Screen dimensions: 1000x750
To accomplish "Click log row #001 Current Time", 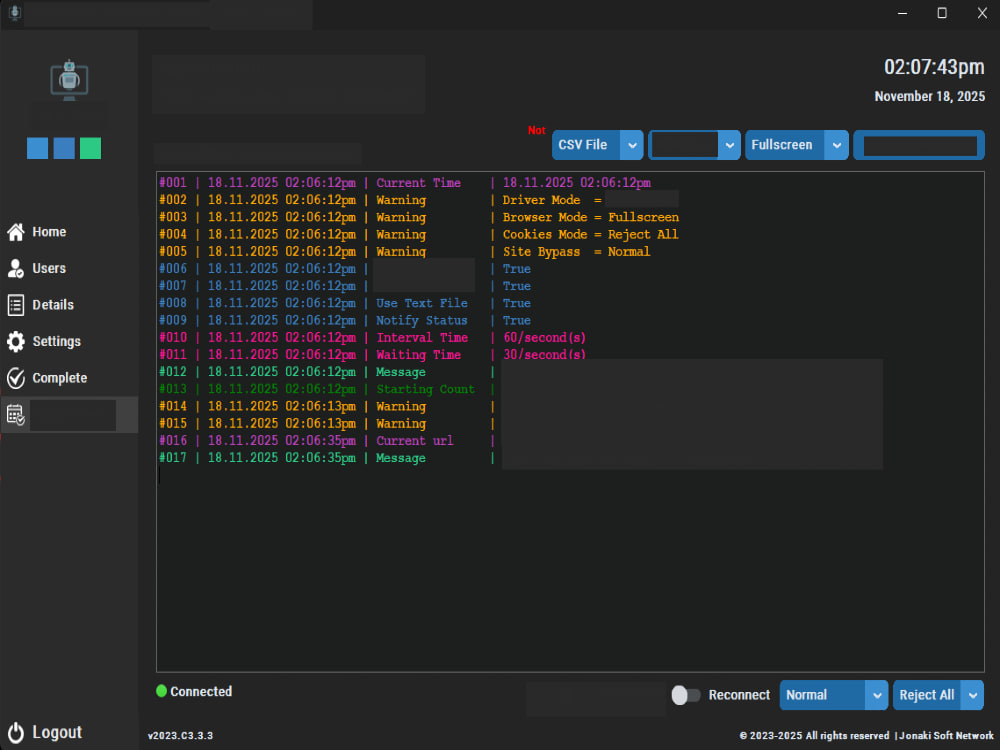I will tap(405, 183).
